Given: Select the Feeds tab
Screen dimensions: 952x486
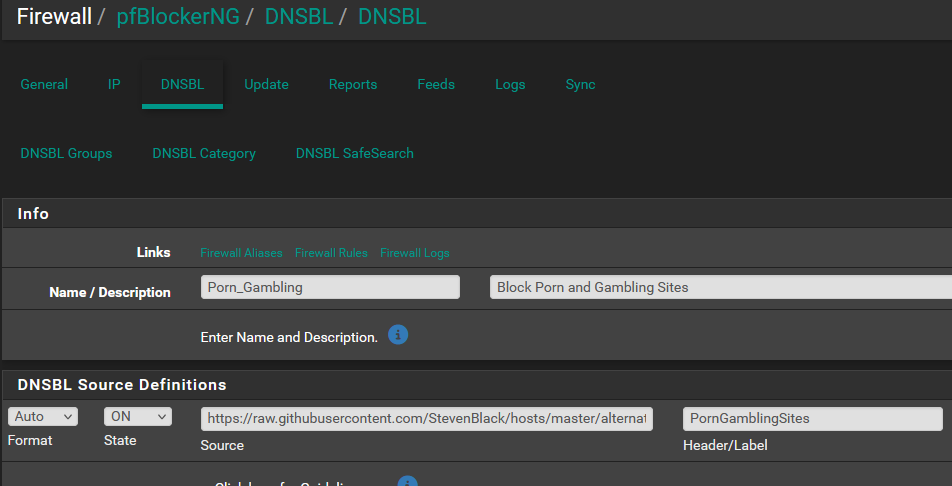Looking at the screenshot, I should pos(436,84).
